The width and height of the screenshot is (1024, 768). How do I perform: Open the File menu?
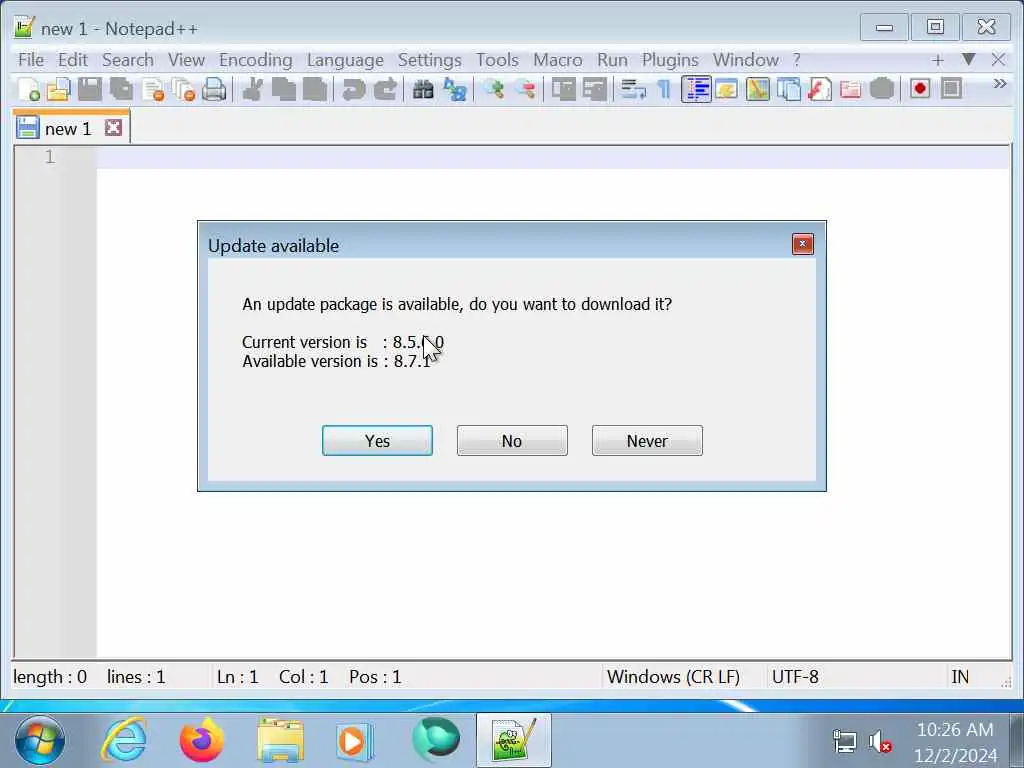31,60
